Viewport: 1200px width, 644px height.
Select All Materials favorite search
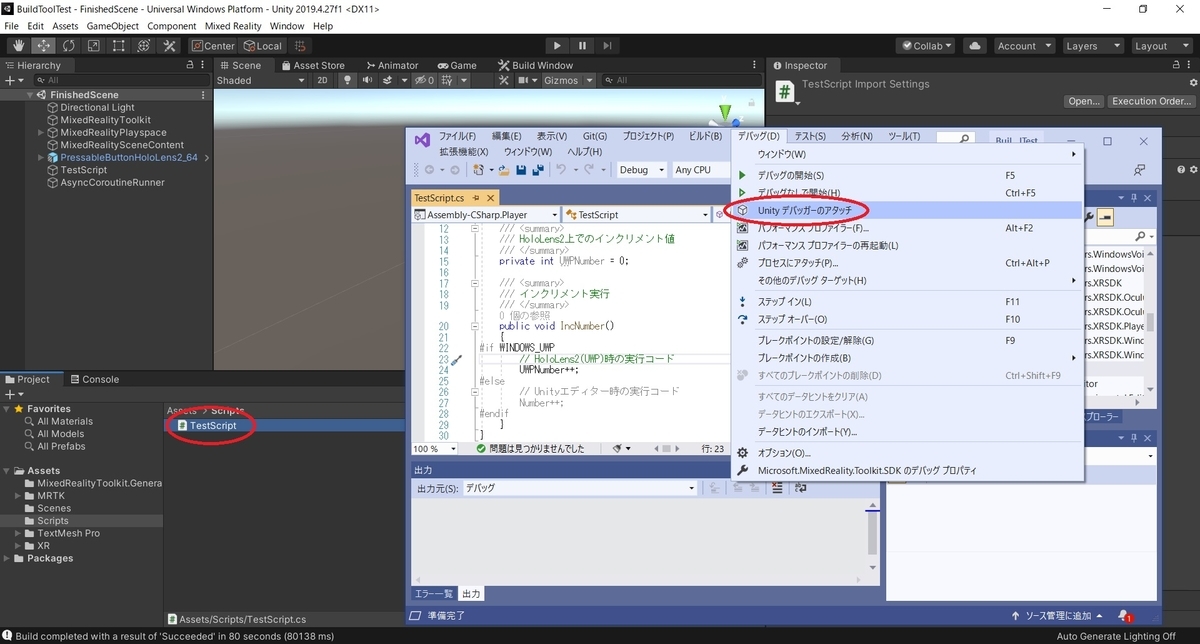(x=65, y=421)
